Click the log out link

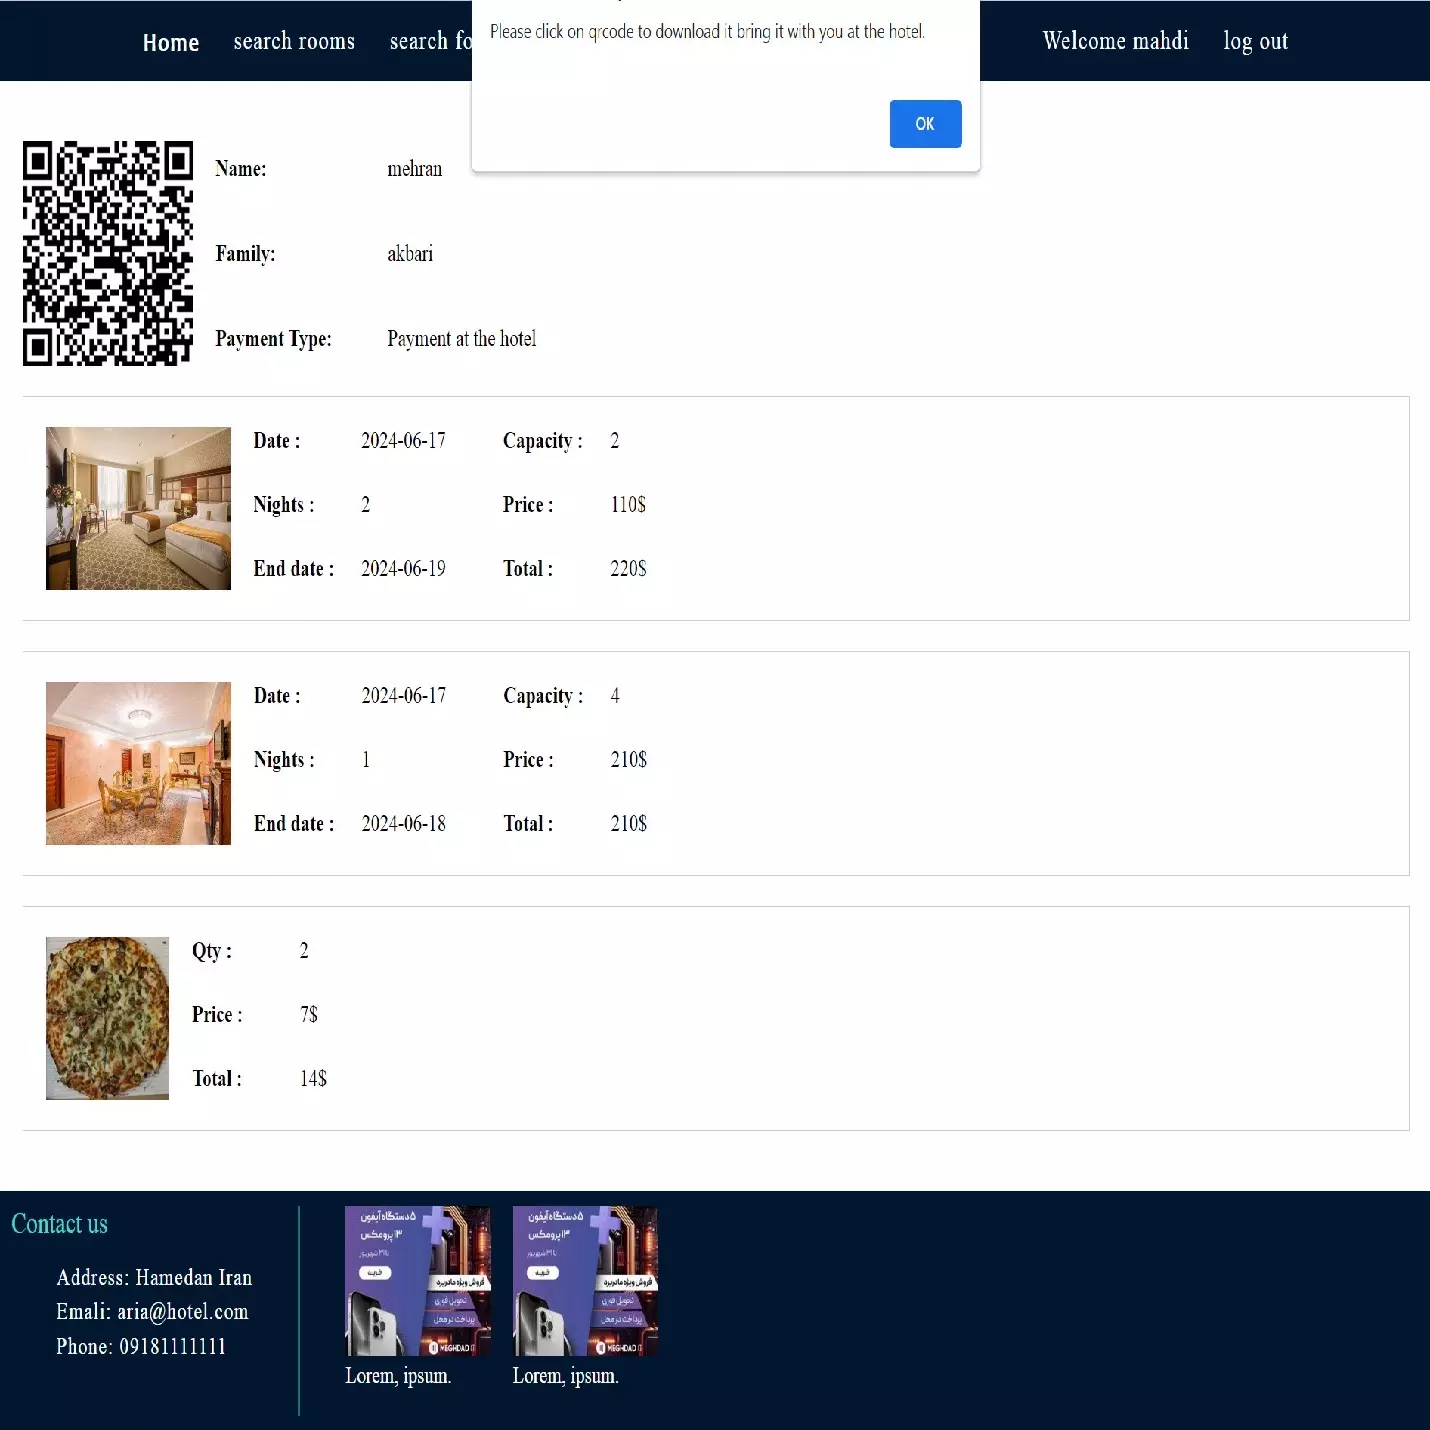(x=1255, y=42)
